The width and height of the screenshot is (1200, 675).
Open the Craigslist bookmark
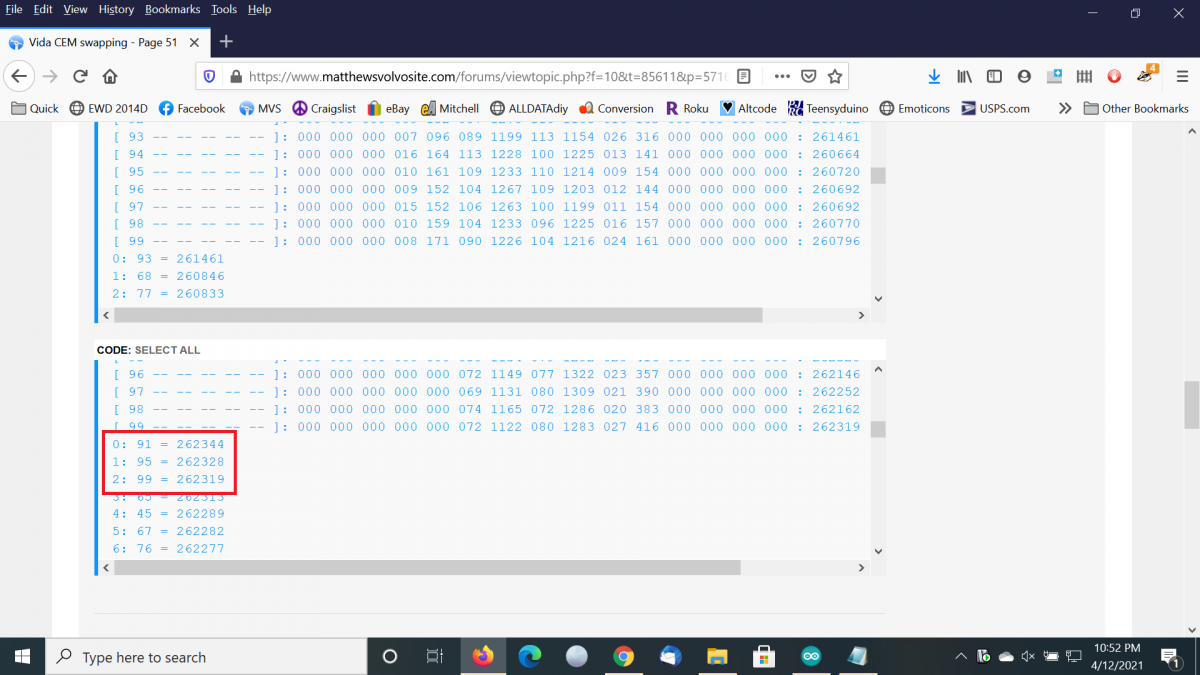pos(323,108)
